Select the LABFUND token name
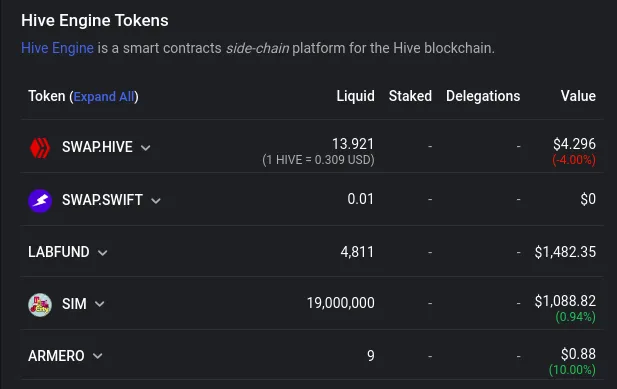 coord(59,252)
